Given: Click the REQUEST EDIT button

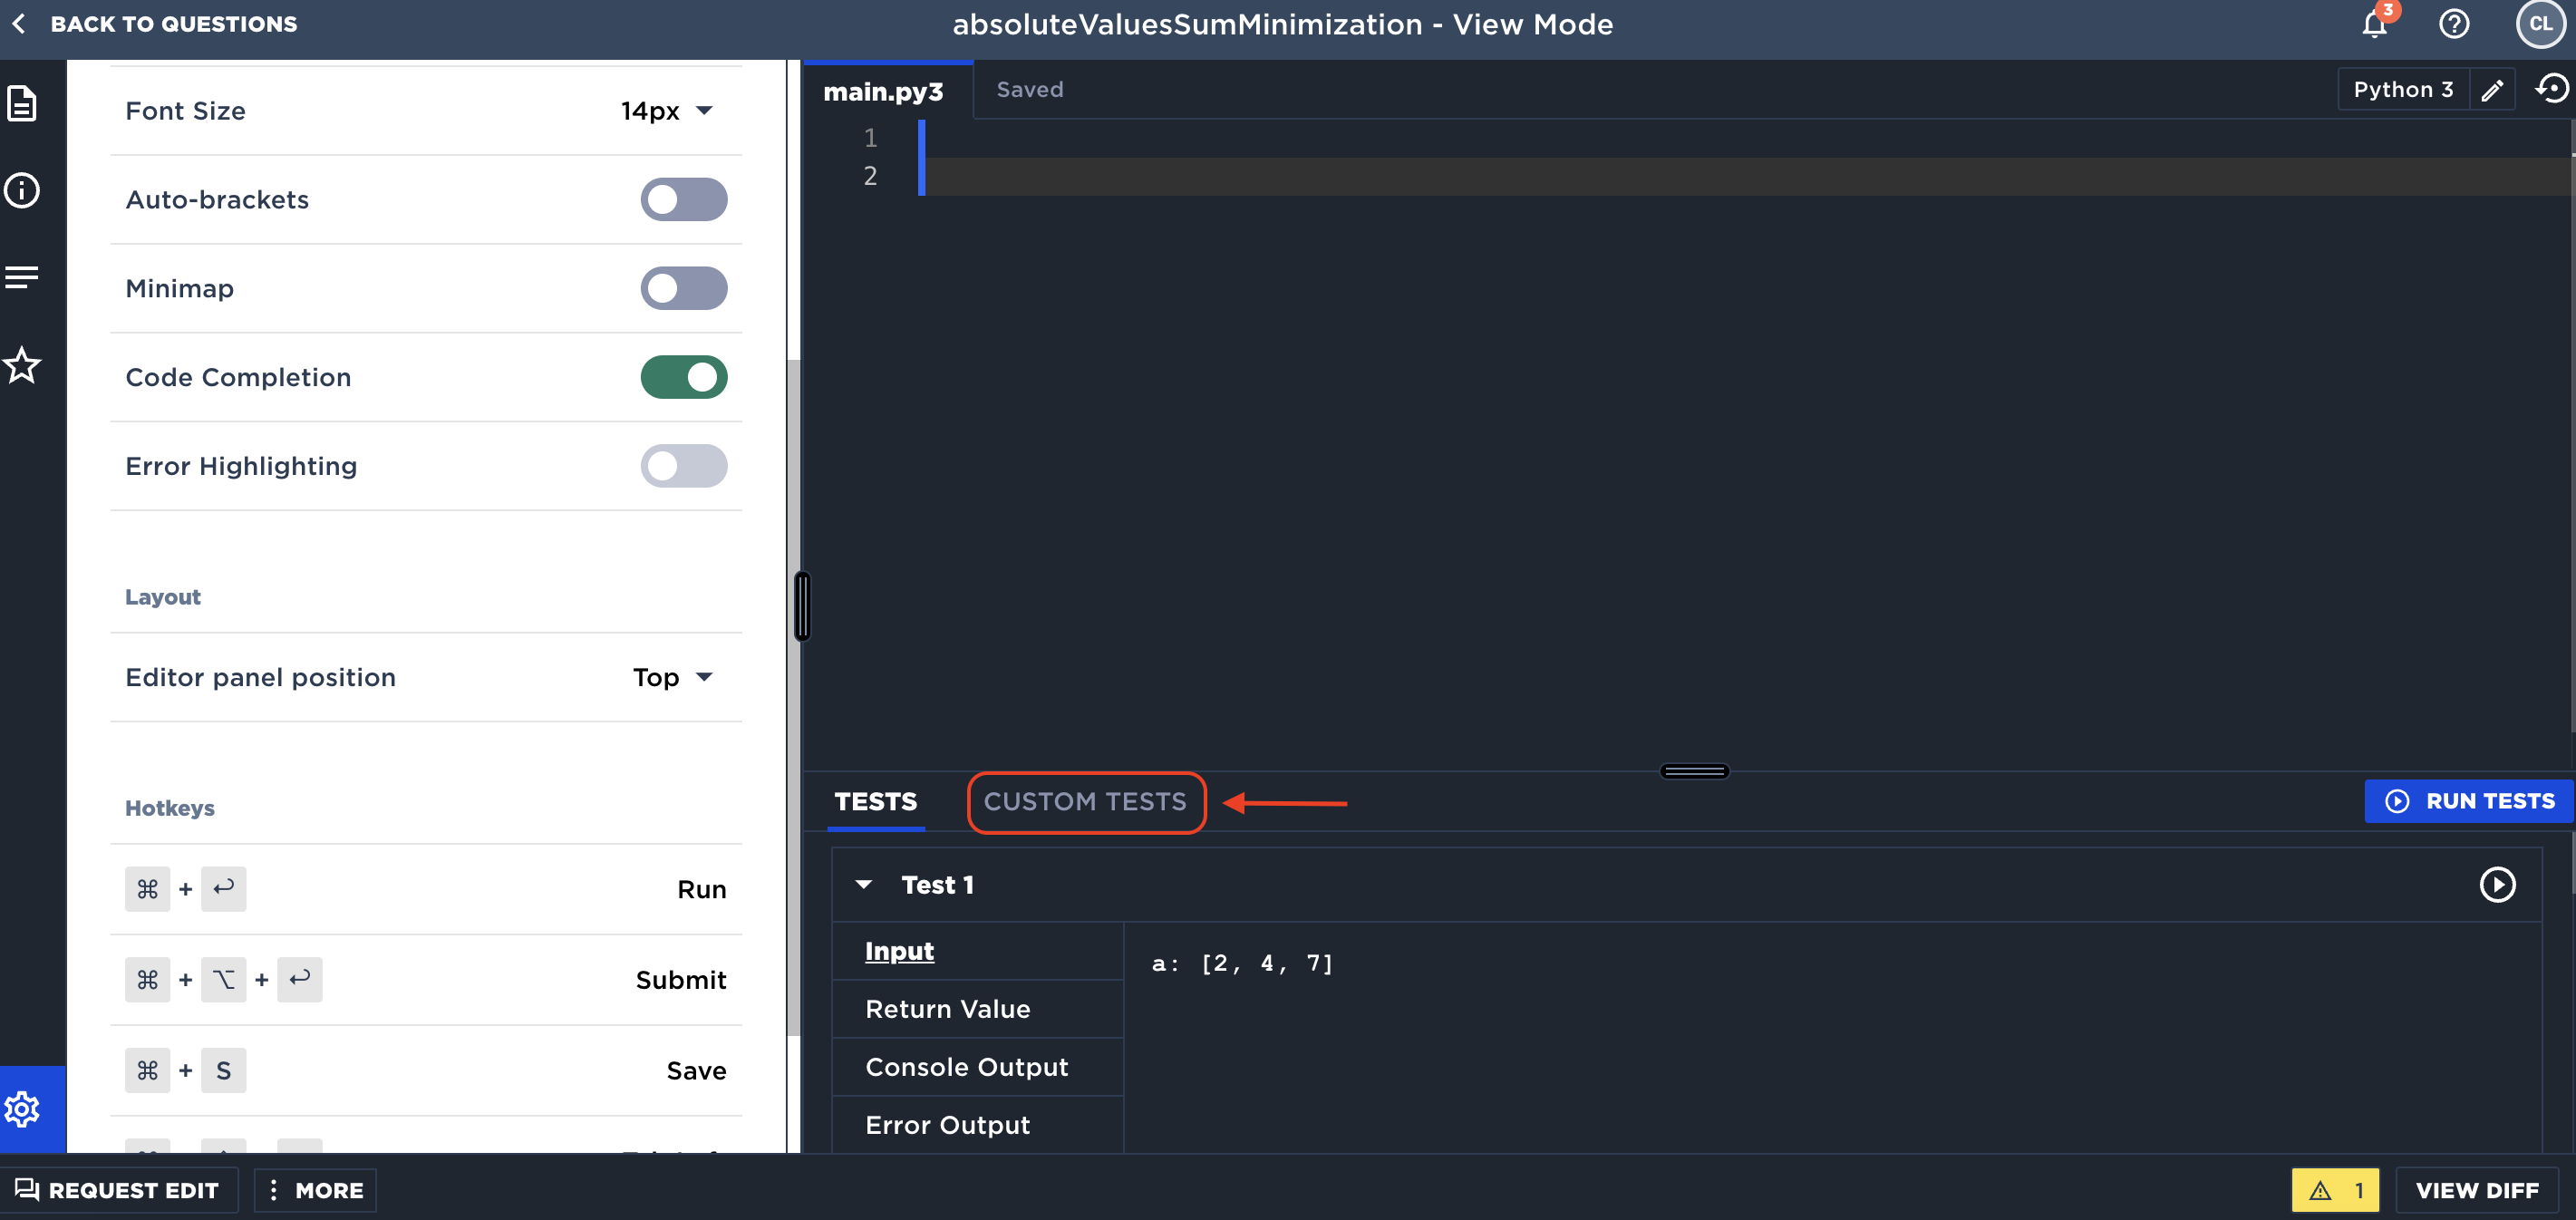Looking at the screenshot, I should [x=118, y=1190].
